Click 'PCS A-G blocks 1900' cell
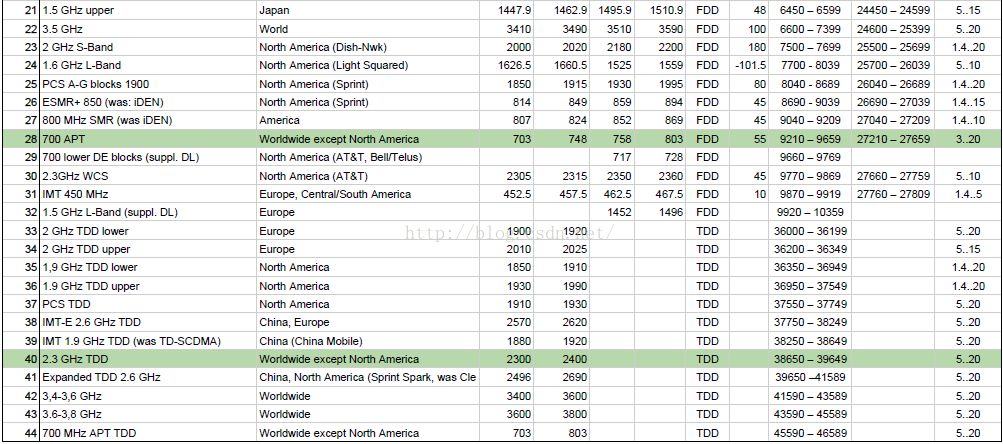The height and width of the screenshot is (444, 1003). 148,84
